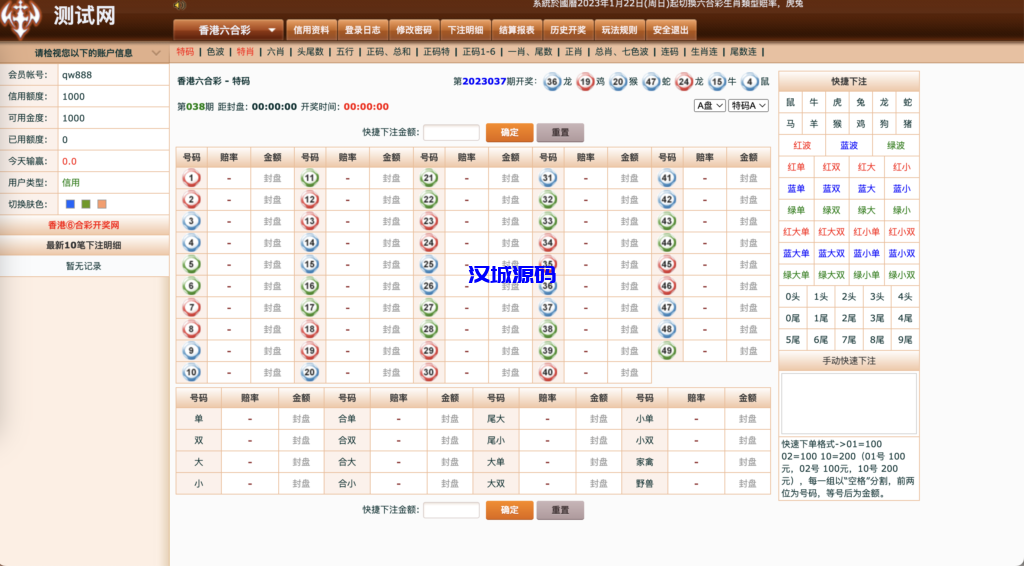Click number ball 49
Screen dimensions: 1024x566
(667, 351)
